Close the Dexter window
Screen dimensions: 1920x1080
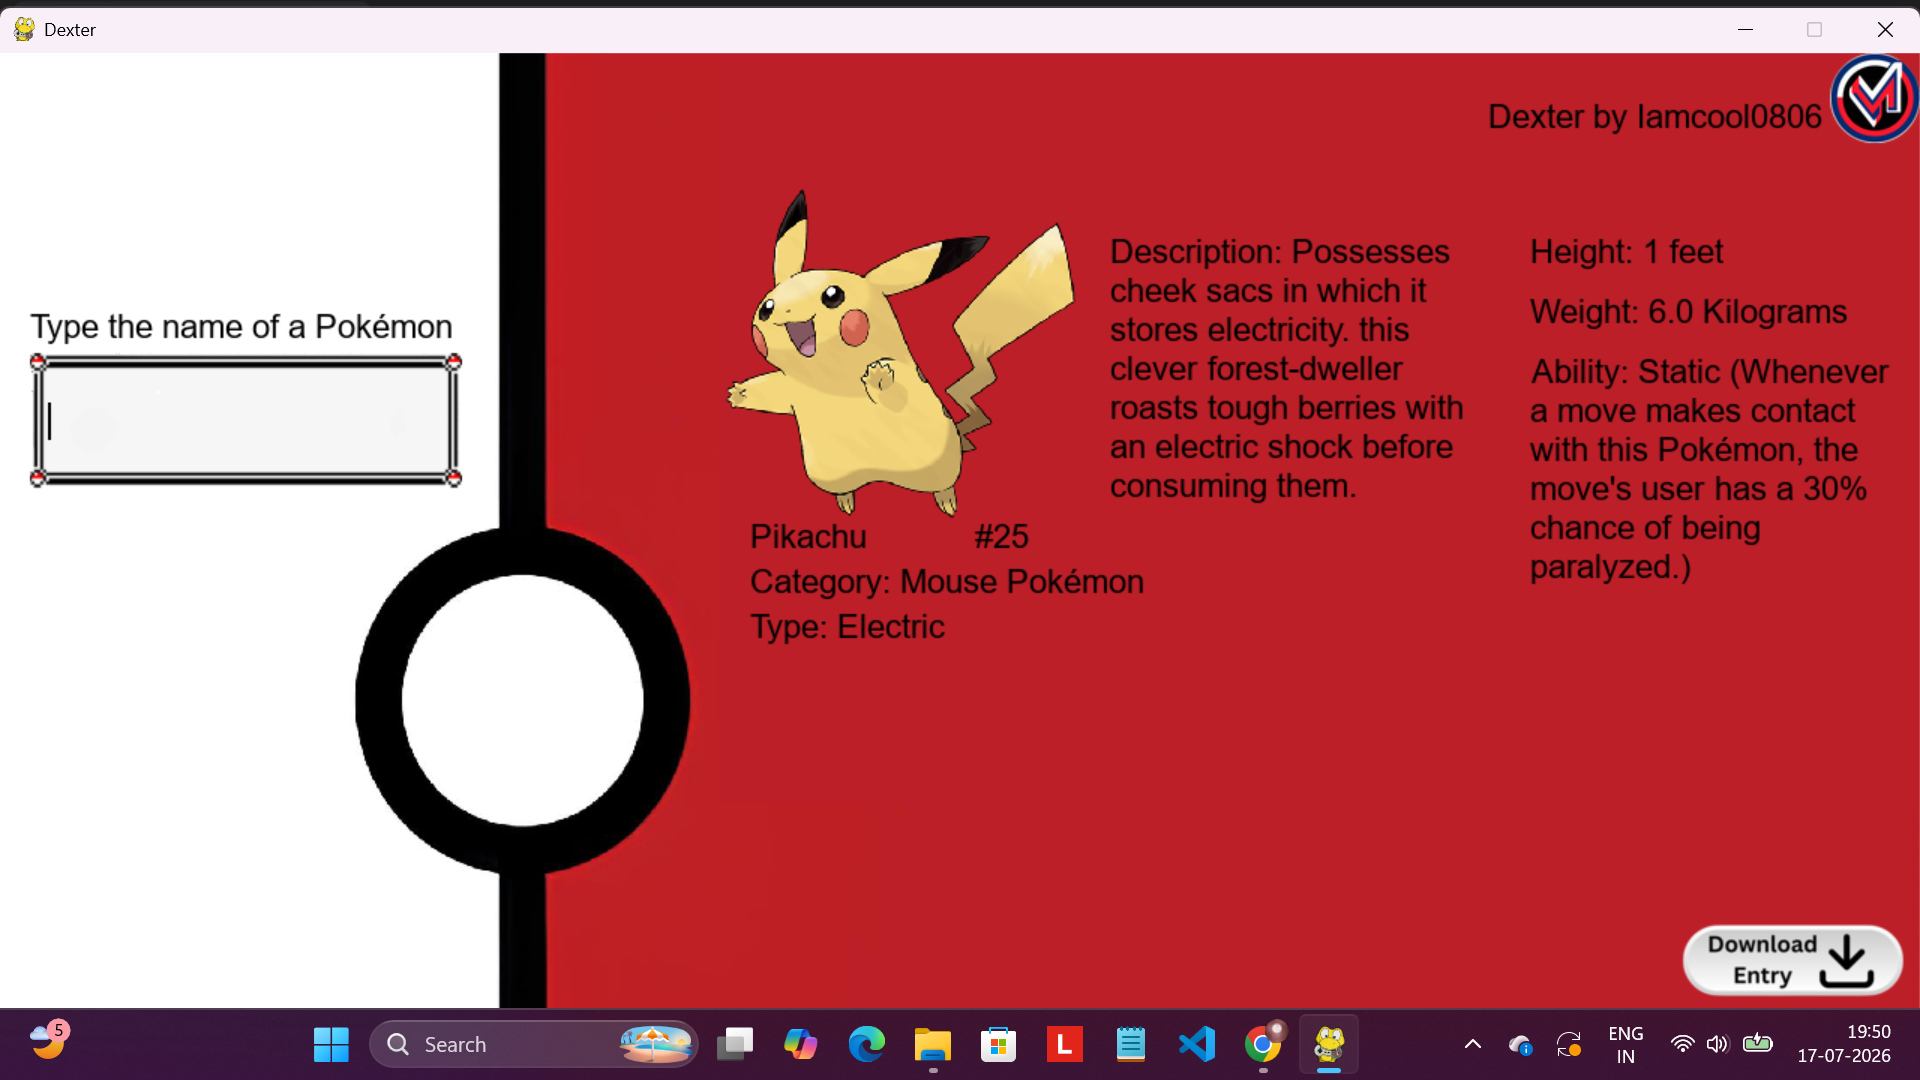click(1885, 29)
